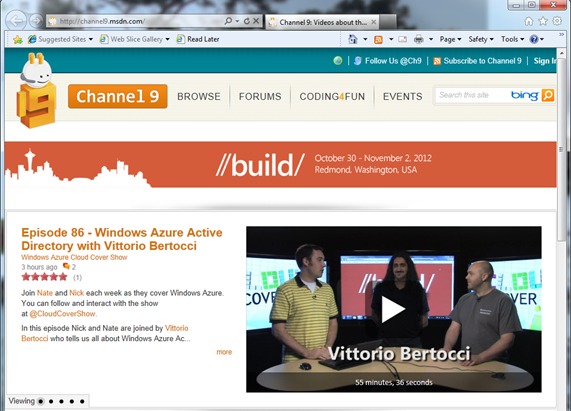571x411 pixels.
Task: Open the blank new tab button
Action: (x=388, y=22)
